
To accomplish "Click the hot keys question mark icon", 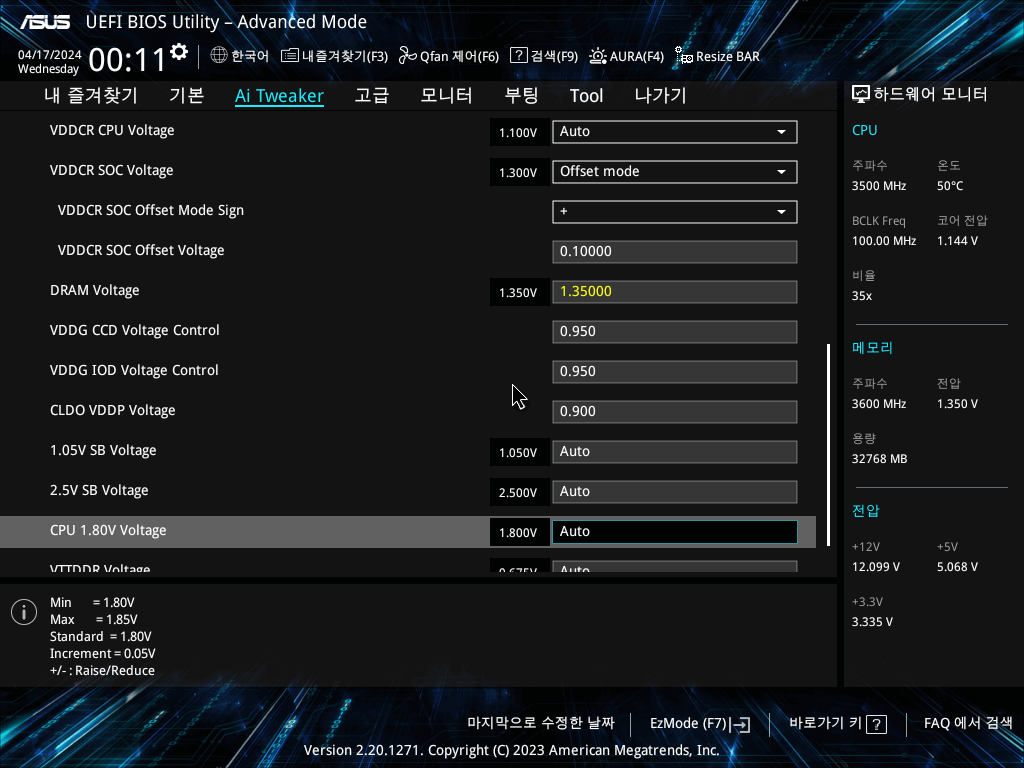I will [x=876, y=724].
